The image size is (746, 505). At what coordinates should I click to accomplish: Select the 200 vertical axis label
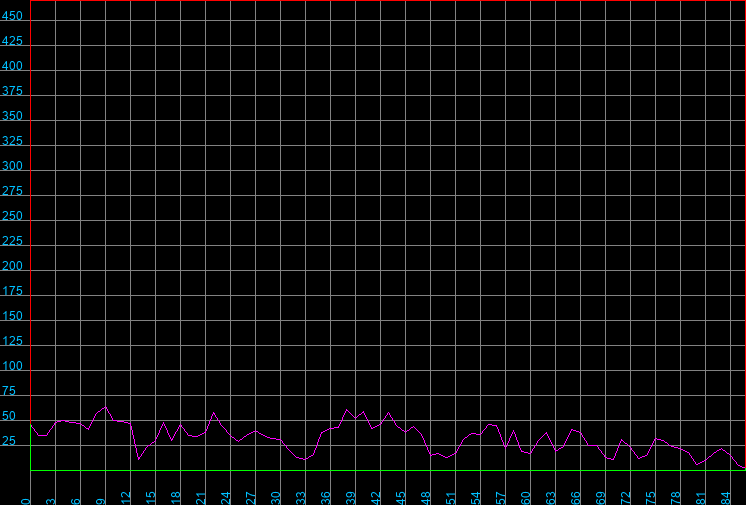[12, 266]
